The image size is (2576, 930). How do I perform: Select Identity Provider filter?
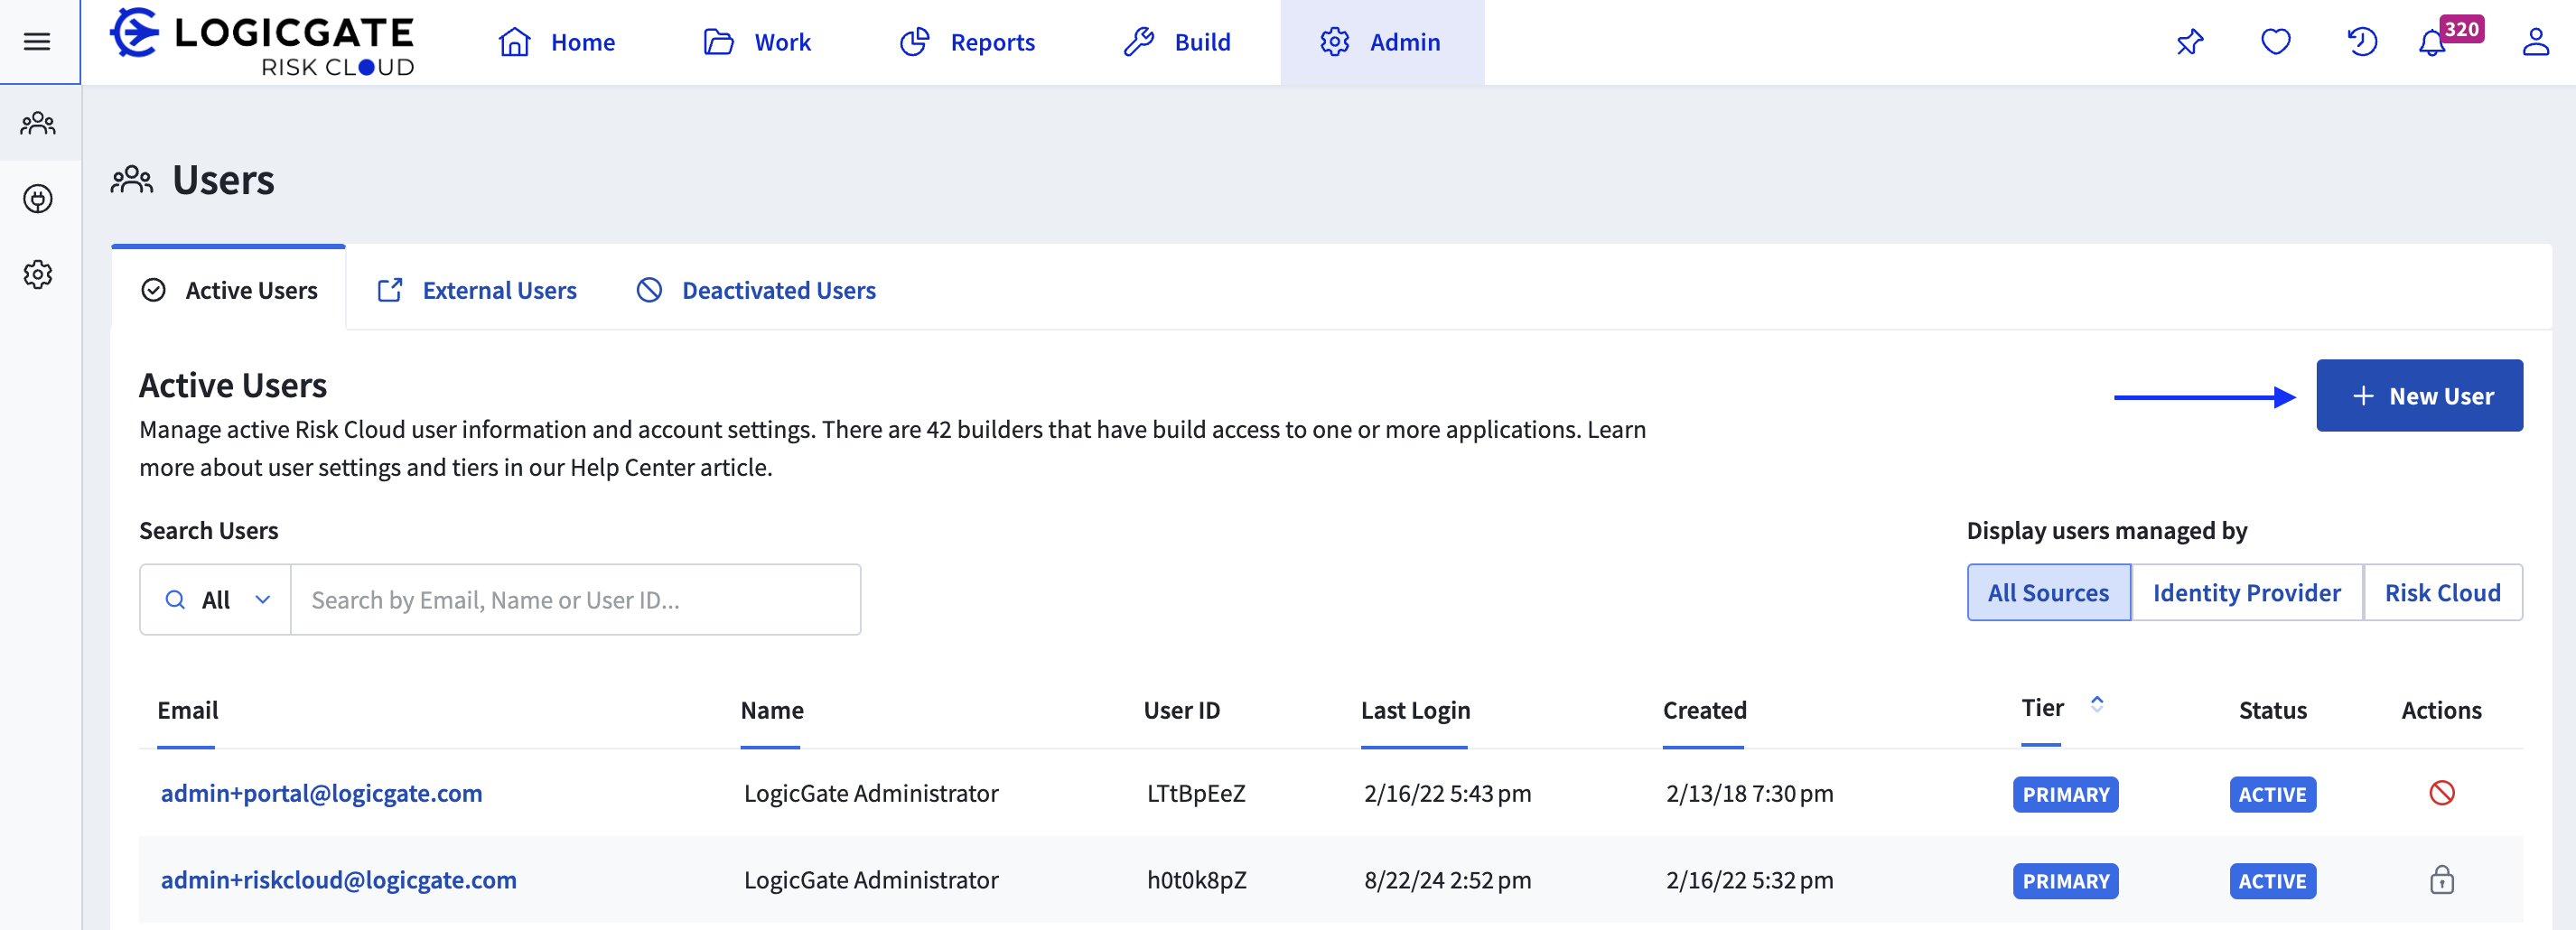tap(2246, 593)
